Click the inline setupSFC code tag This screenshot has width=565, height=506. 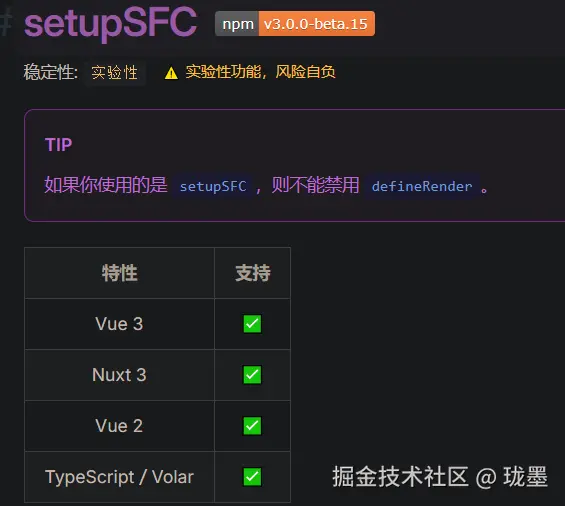pos(213,186)
